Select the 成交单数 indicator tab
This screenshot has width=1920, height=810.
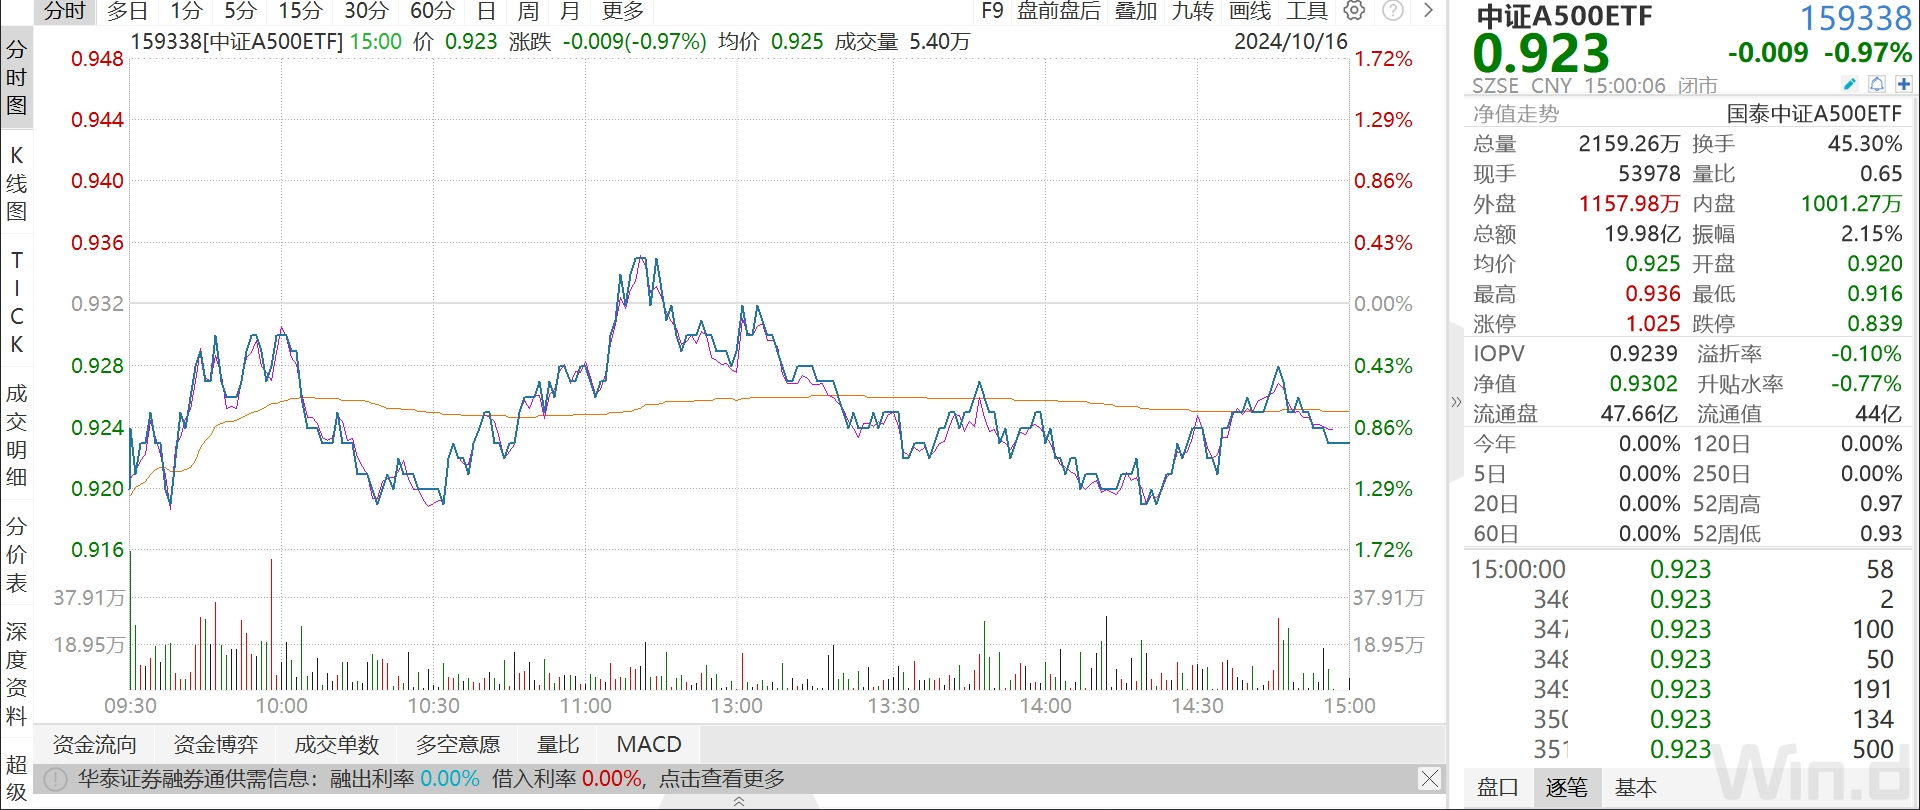(x=337, y=744)
